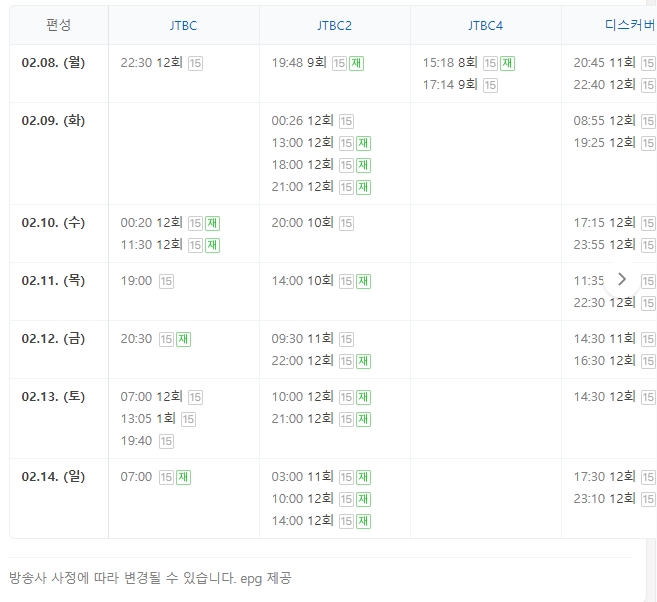Image resolution: width=657 pixels, height=602 pixels.
Task: Click the 08:55 12회 entry
Action: click(604, 121)
